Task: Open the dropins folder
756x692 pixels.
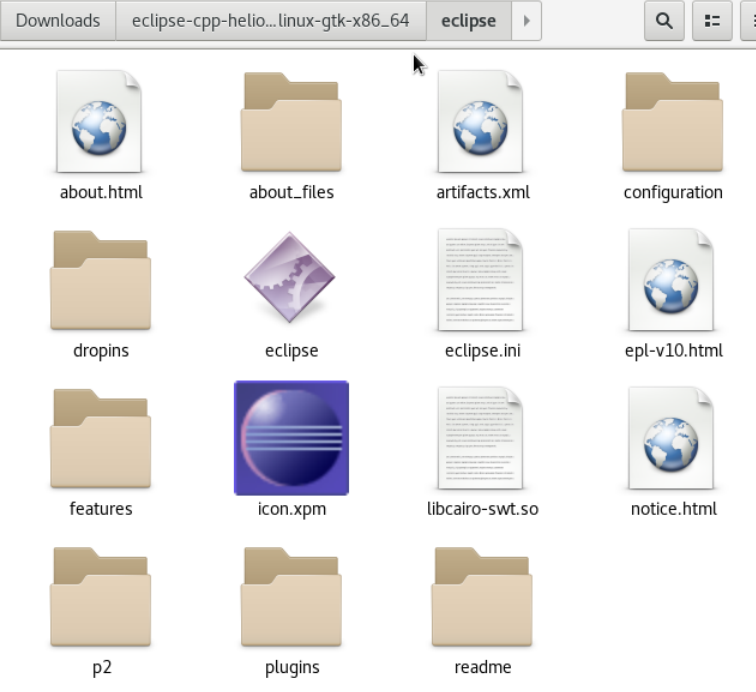Action: pyautogui.click(x=100, y=280)
